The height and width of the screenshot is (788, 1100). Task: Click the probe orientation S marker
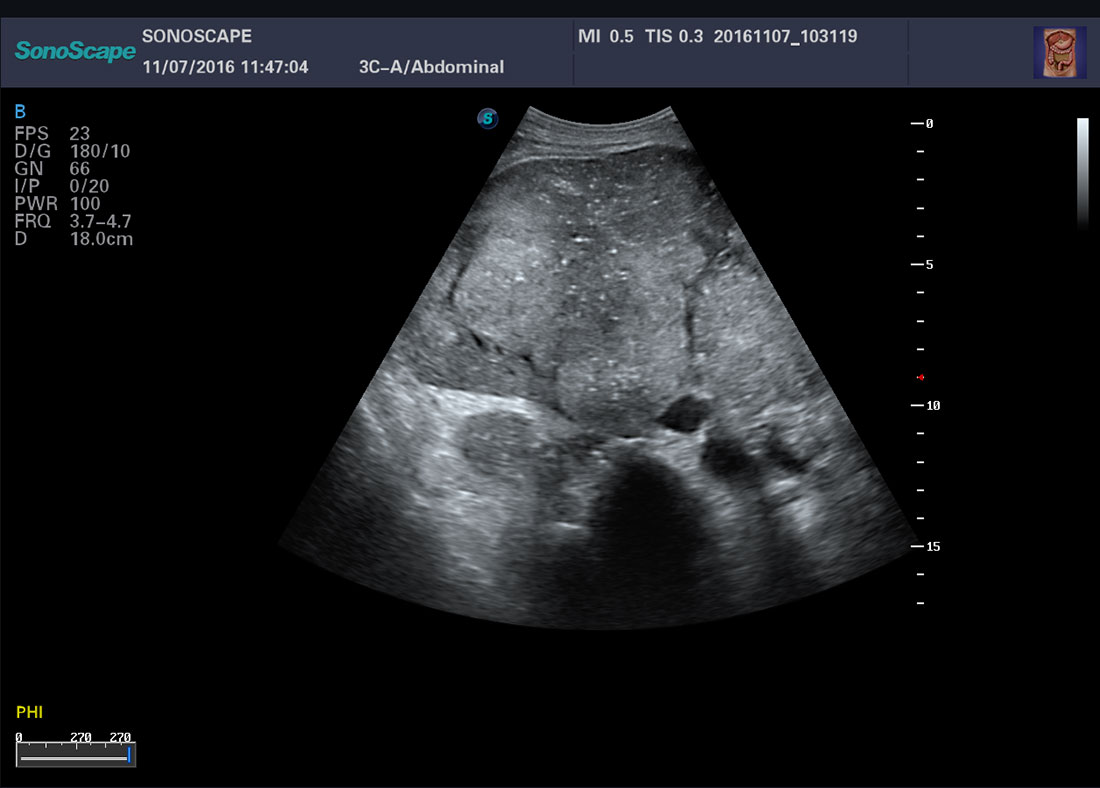coord(488,119)
